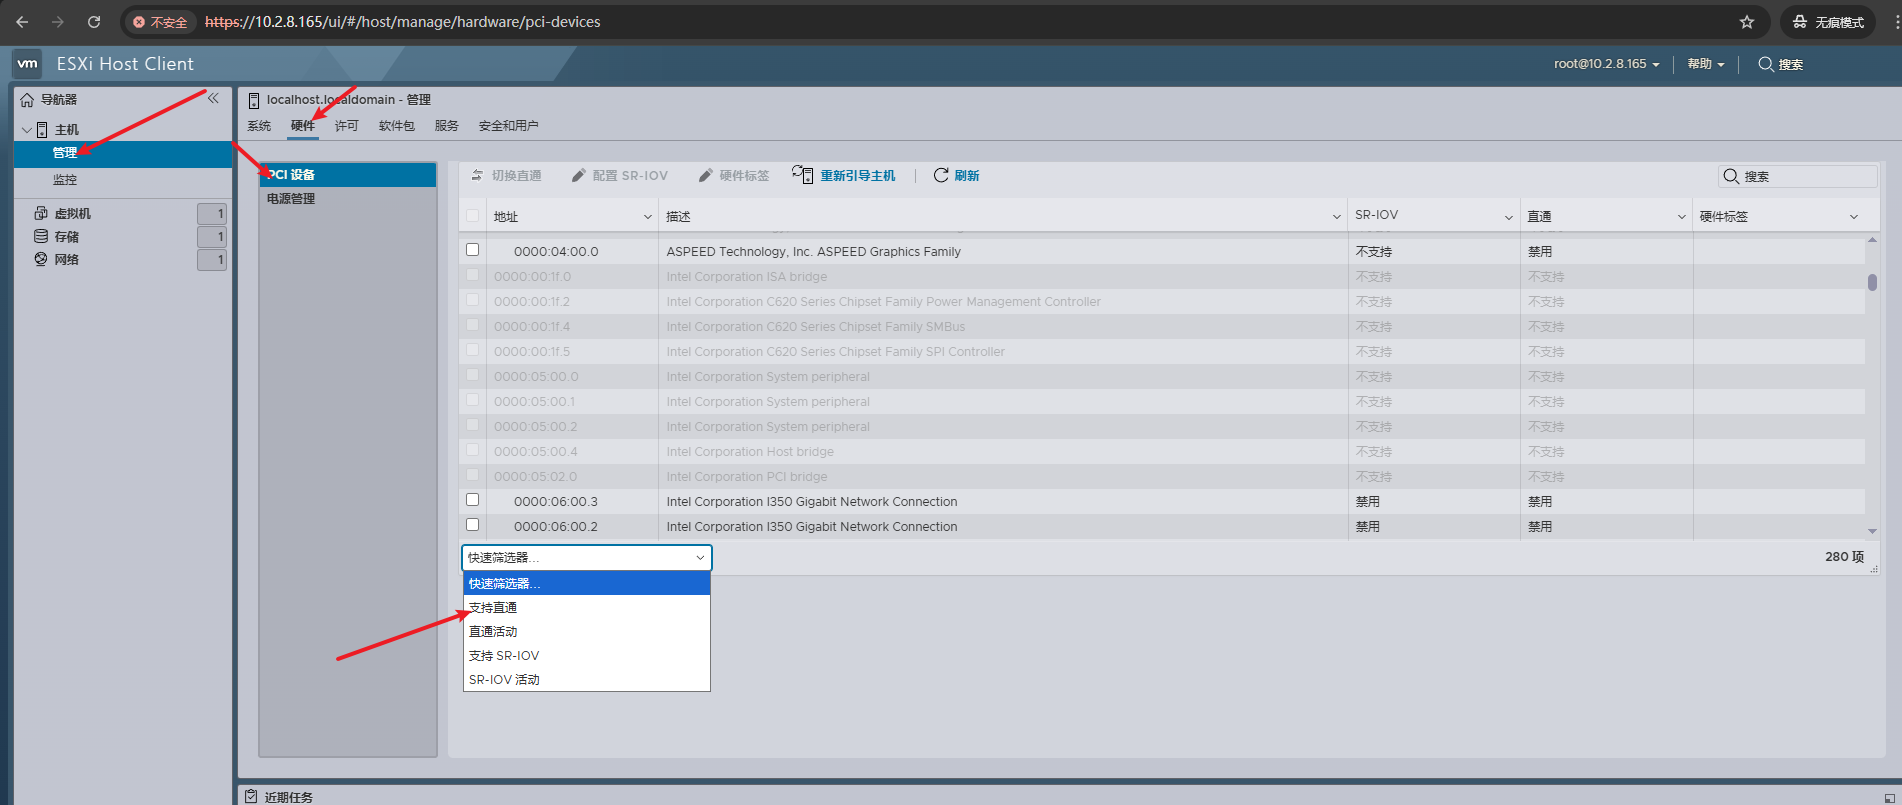This screenshot has height=805, width=1902.
Task: Check the box for device 0000:06:00.2
Action: (473, 525)
